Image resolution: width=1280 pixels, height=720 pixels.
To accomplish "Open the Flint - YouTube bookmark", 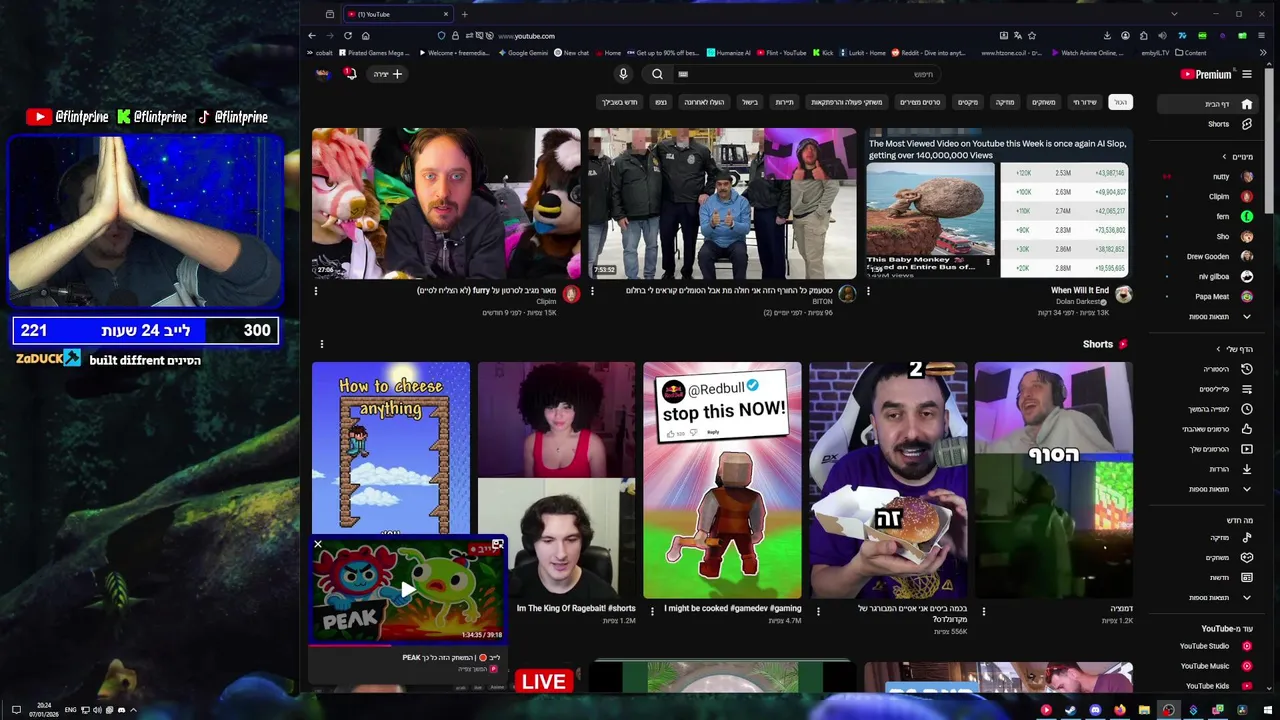I will (x=781, y=53).
